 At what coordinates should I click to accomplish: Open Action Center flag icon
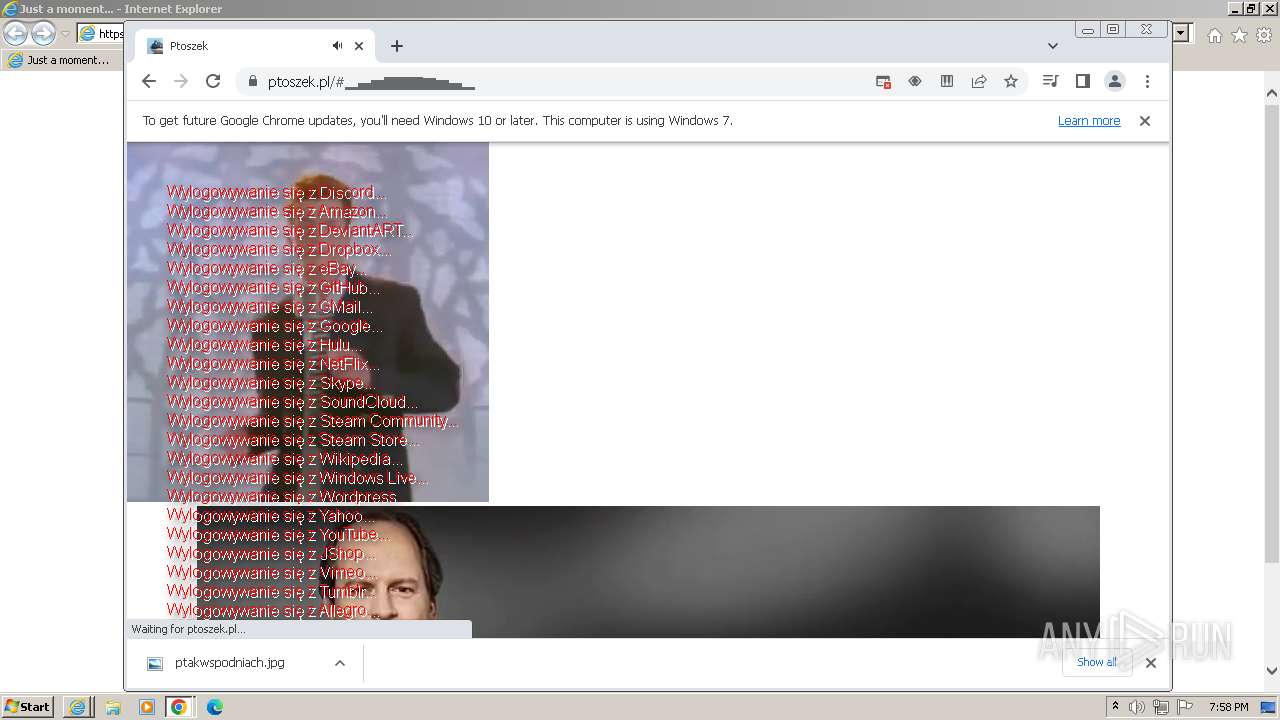(x=1185, y=707)
